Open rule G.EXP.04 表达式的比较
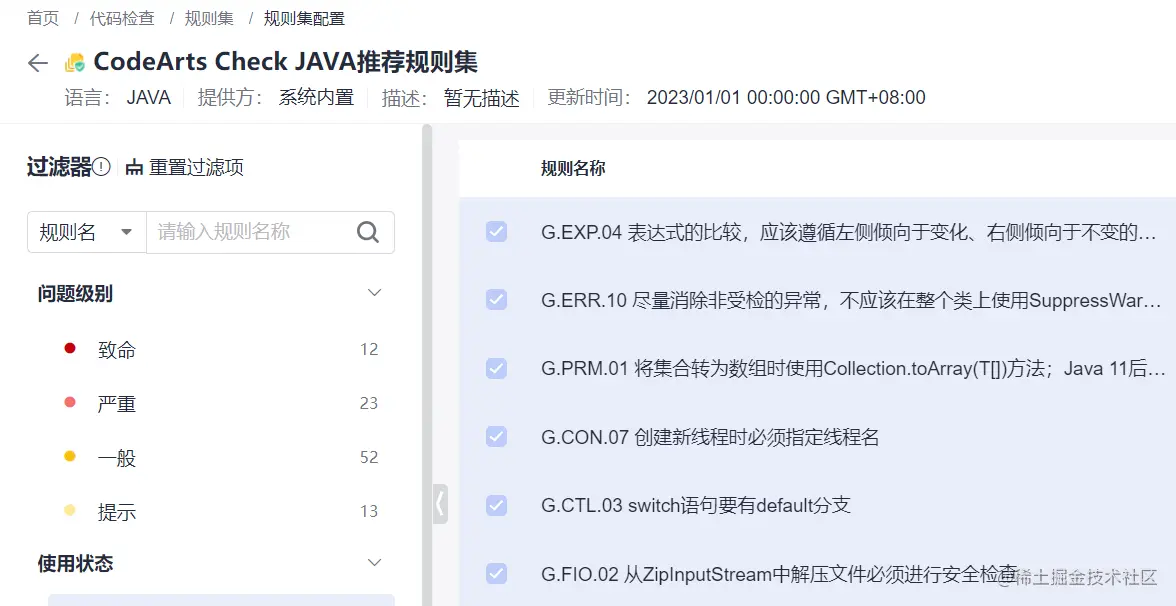1176x606 pixels. 848,232
